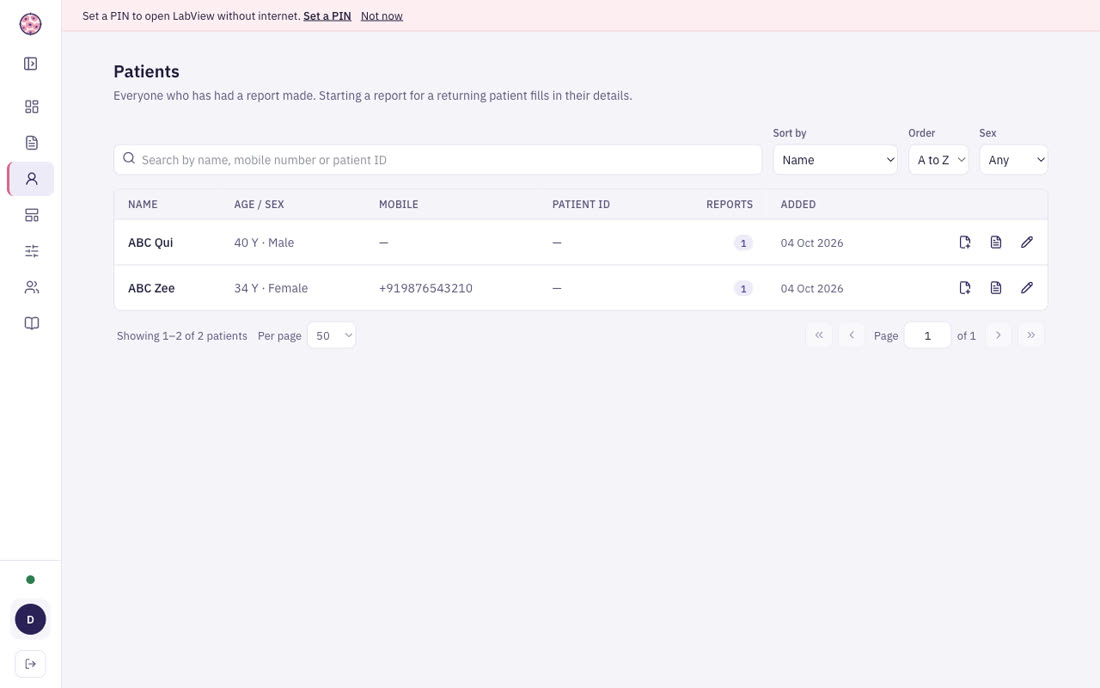The image size is (1100, 688).
Task: Go to previous page button
Action: [x=852, y=335]
